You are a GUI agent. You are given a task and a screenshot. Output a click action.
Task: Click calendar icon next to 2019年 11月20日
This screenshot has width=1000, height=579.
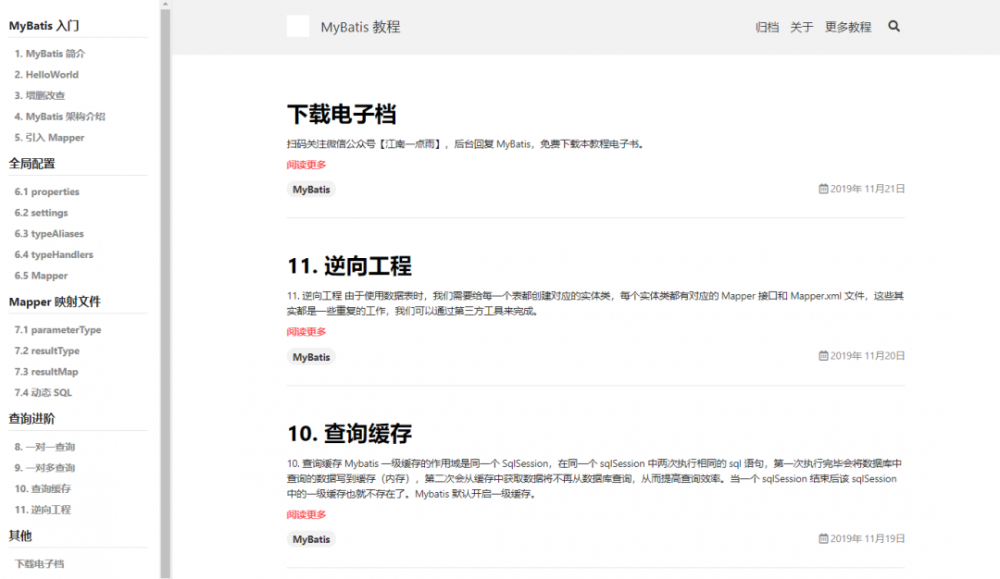click(x=823, y=356)
